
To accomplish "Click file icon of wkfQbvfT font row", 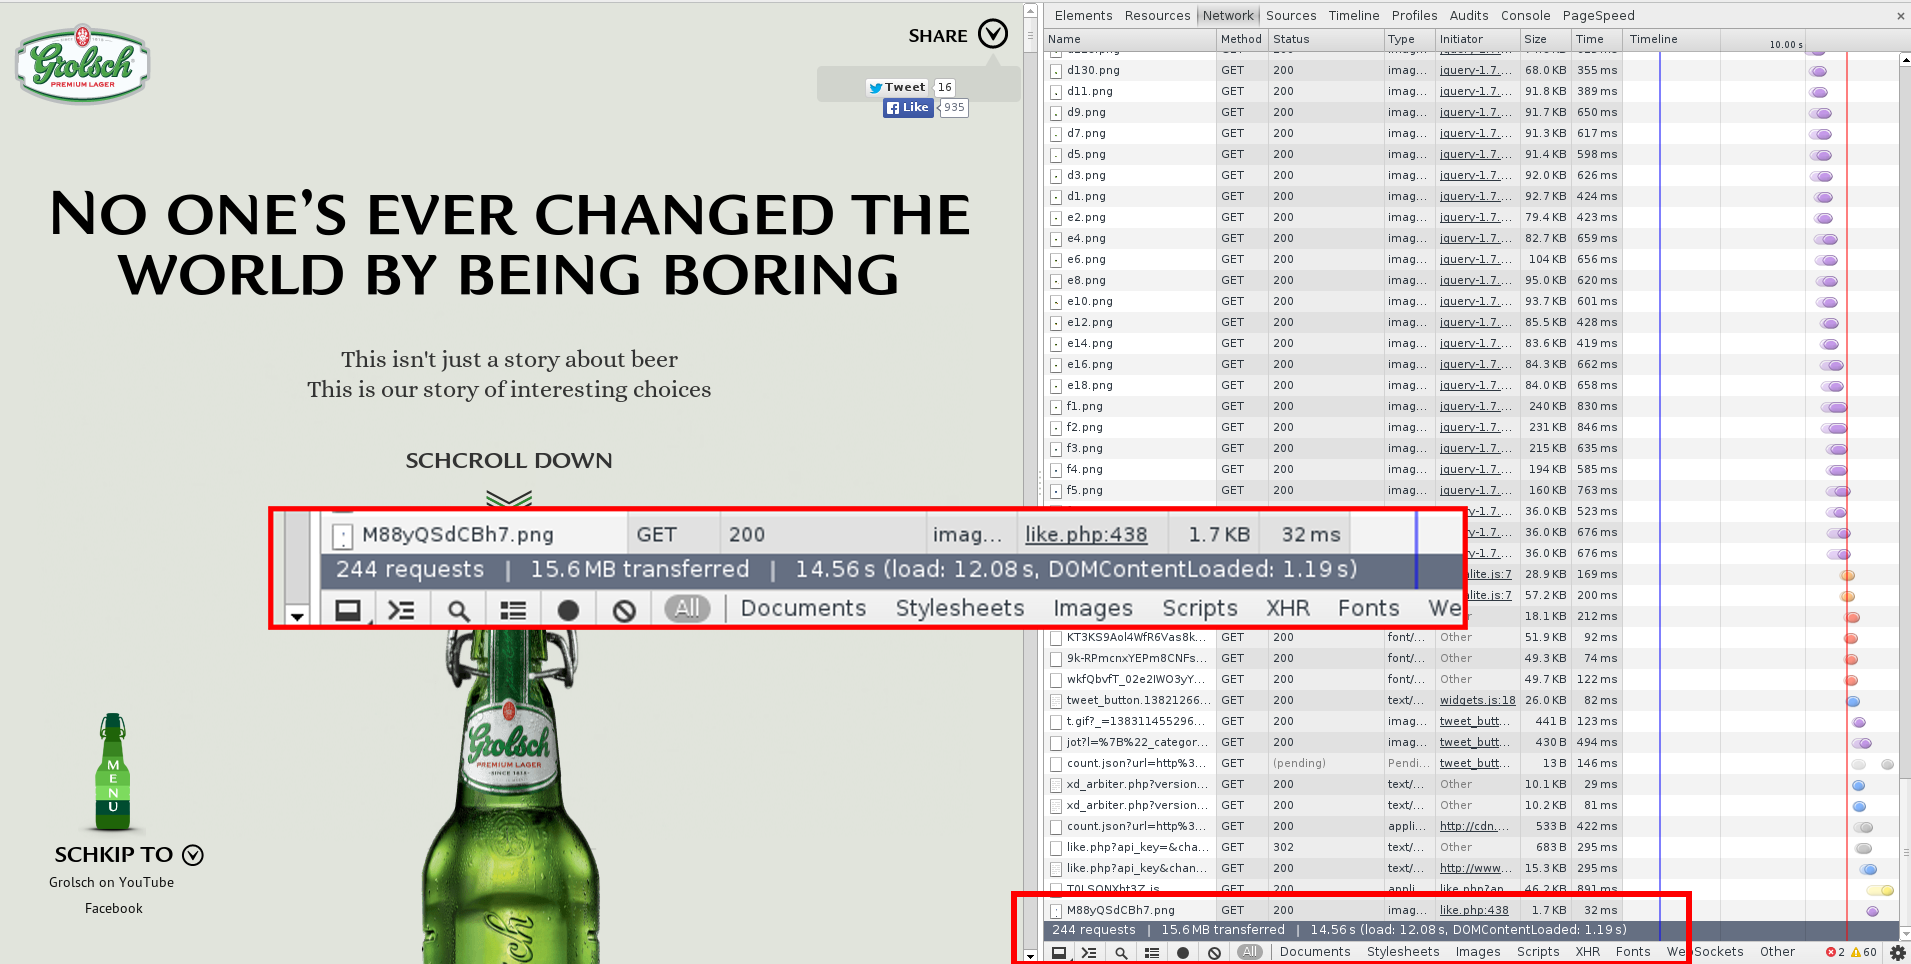I will pos(1055,680).
